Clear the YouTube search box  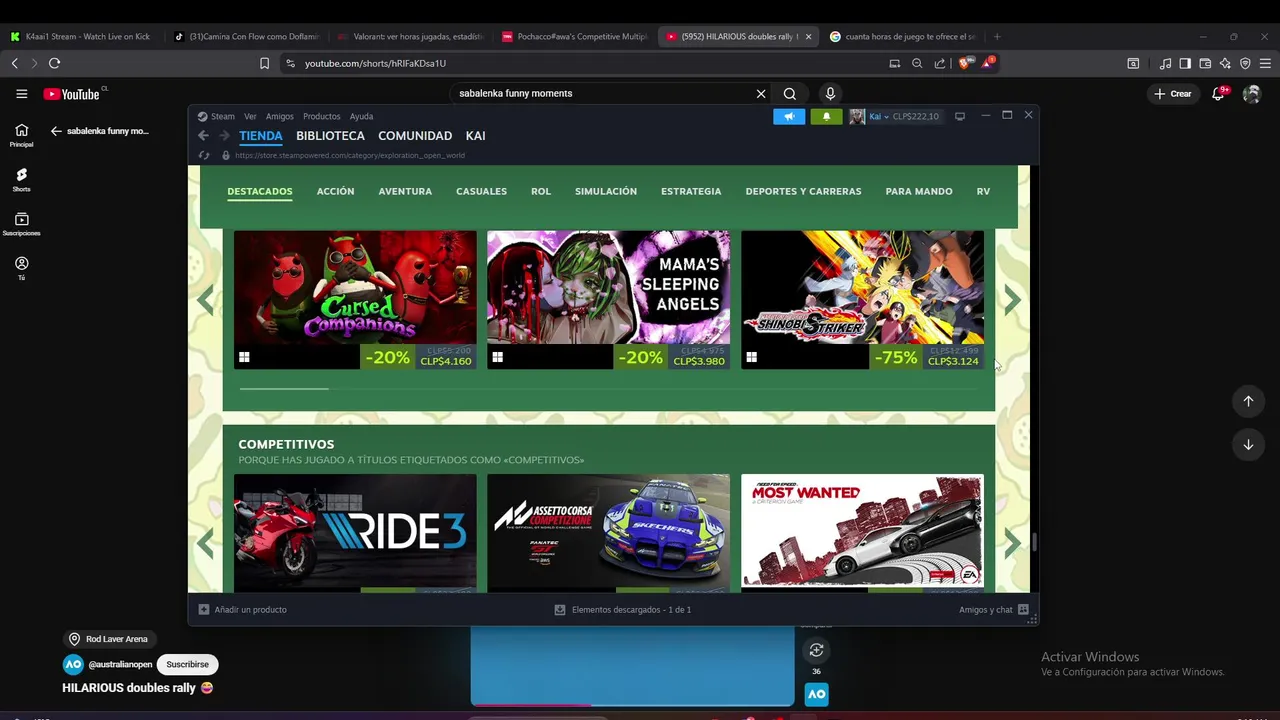[761, 93]
